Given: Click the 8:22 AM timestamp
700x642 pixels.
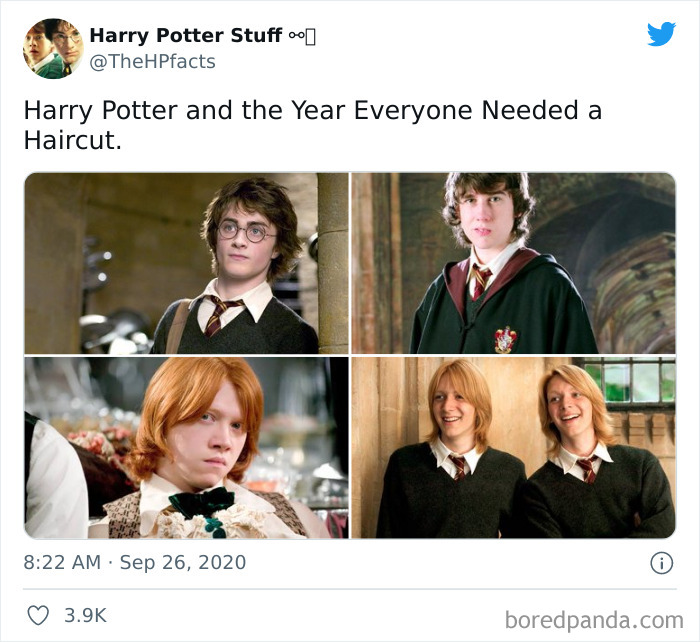Looking at the screenshot, I should click(x=62, y=562).
